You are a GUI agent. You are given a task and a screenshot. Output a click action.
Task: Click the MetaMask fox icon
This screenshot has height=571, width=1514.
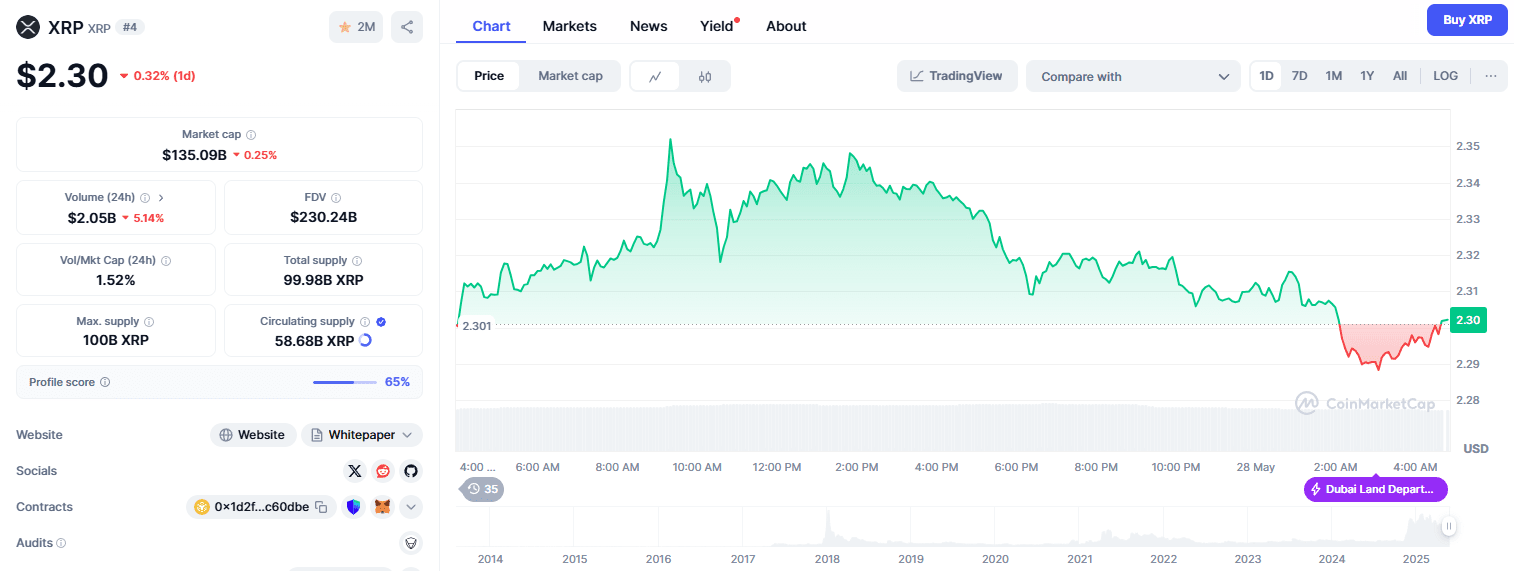(382, 507)
